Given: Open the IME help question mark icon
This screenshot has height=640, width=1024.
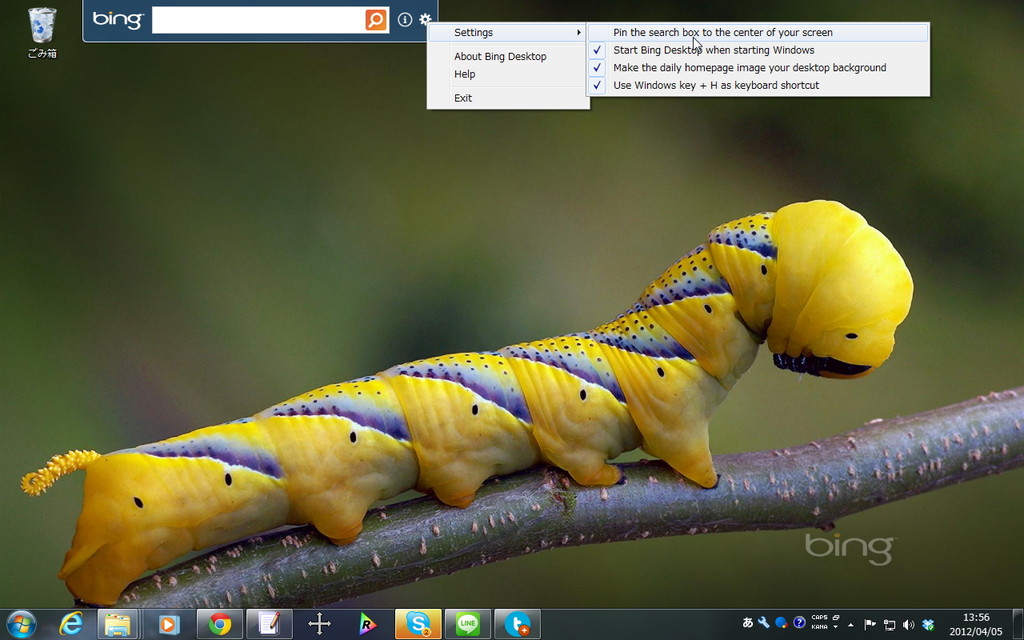Looking at the screenshot, I should [799, 622].
